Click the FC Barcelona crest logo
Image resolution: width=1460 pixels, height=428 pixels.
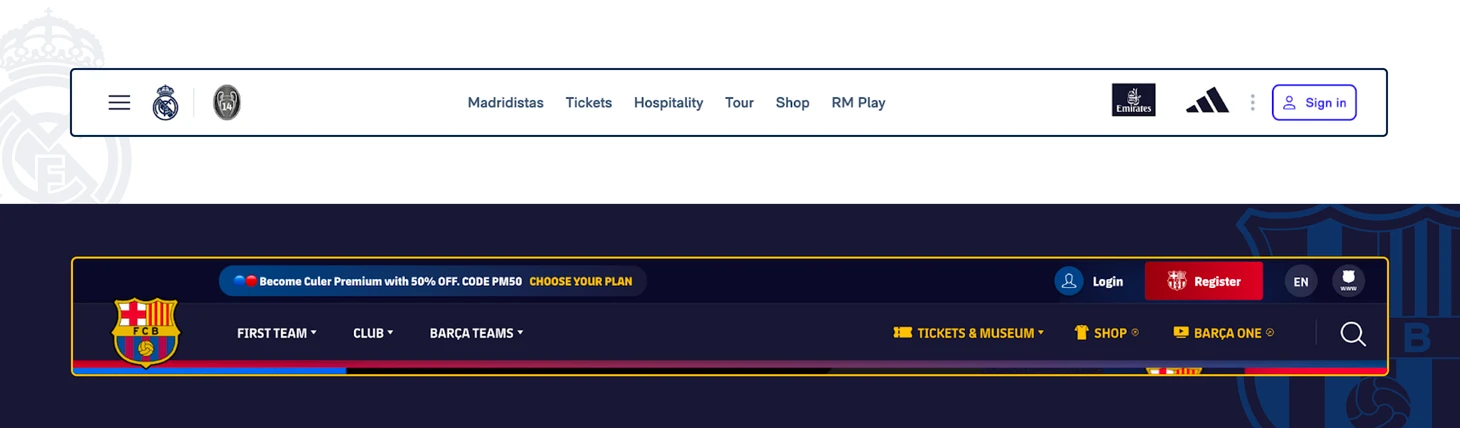point(146,332)
